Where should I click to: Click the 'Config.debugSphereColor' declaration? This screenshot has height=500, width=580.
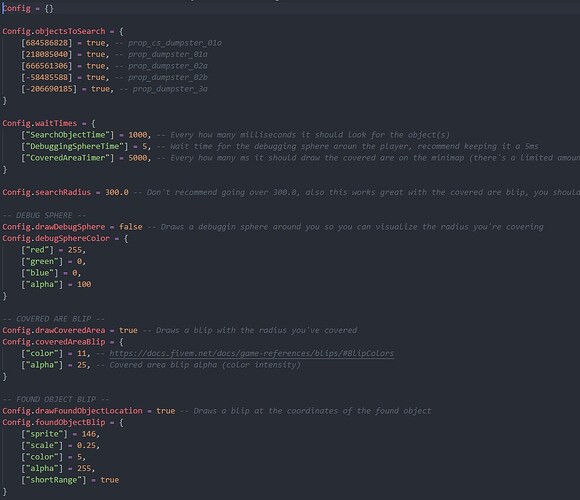tap(56, 239)
